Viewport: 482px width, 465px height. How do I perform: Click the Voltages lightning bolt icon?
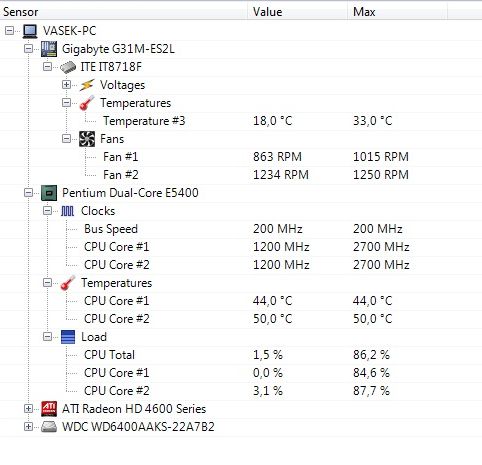pos(87,85)
